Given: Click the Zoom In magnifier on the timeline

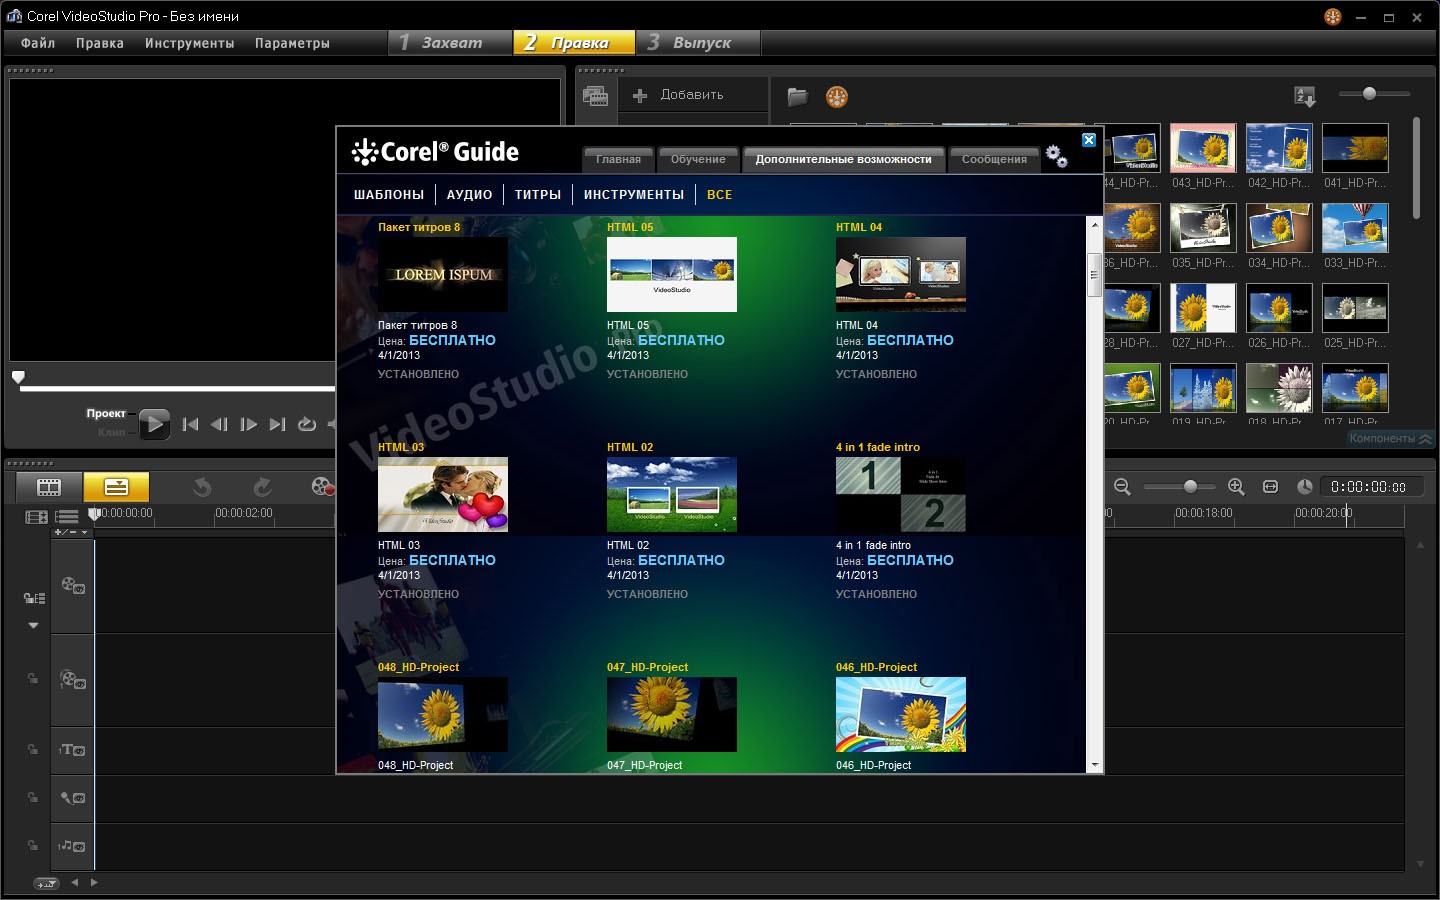Looking at the screenshot, I should (1235, 487).
